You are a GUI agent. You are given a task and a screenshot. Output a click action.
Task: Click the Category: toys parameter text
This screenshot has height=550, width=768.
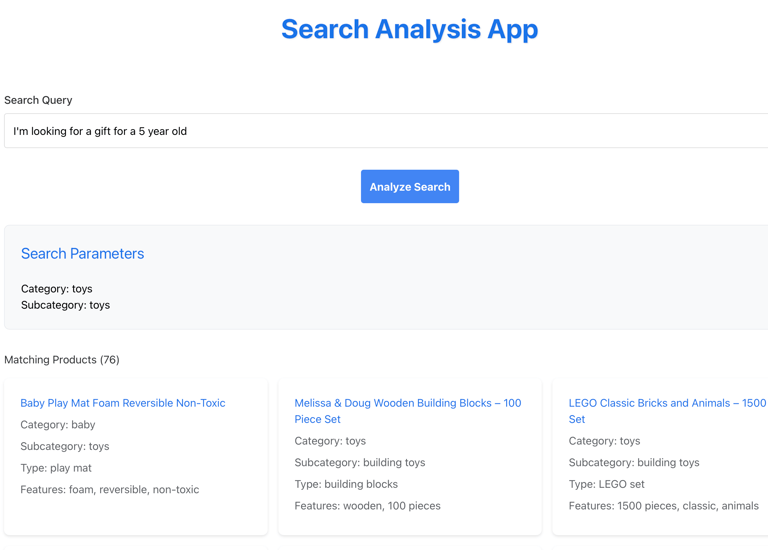point(57,289)
